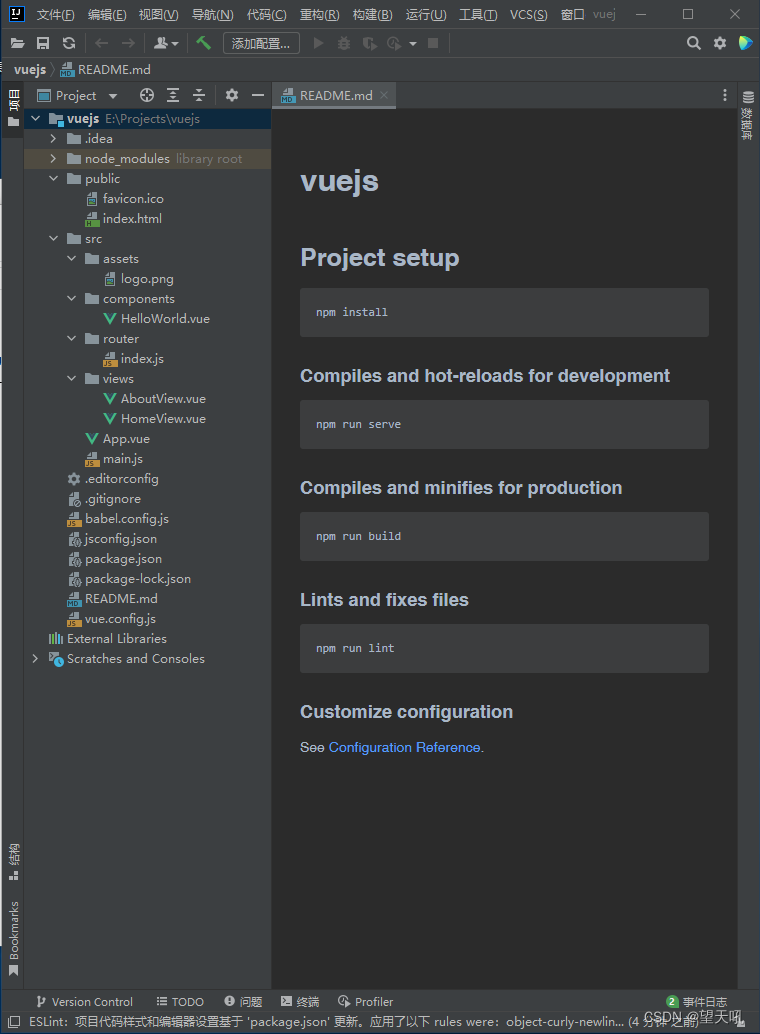Toggle the Bookmarks side tool window
Screen dimensions: 760x1034
point(14,938)
